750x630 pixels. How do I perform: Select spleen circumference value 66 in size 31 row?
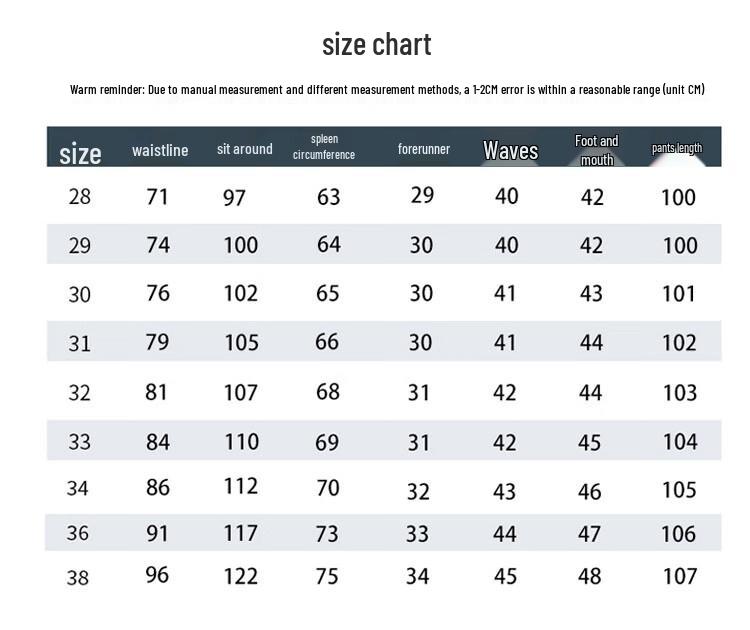point(327,342)
